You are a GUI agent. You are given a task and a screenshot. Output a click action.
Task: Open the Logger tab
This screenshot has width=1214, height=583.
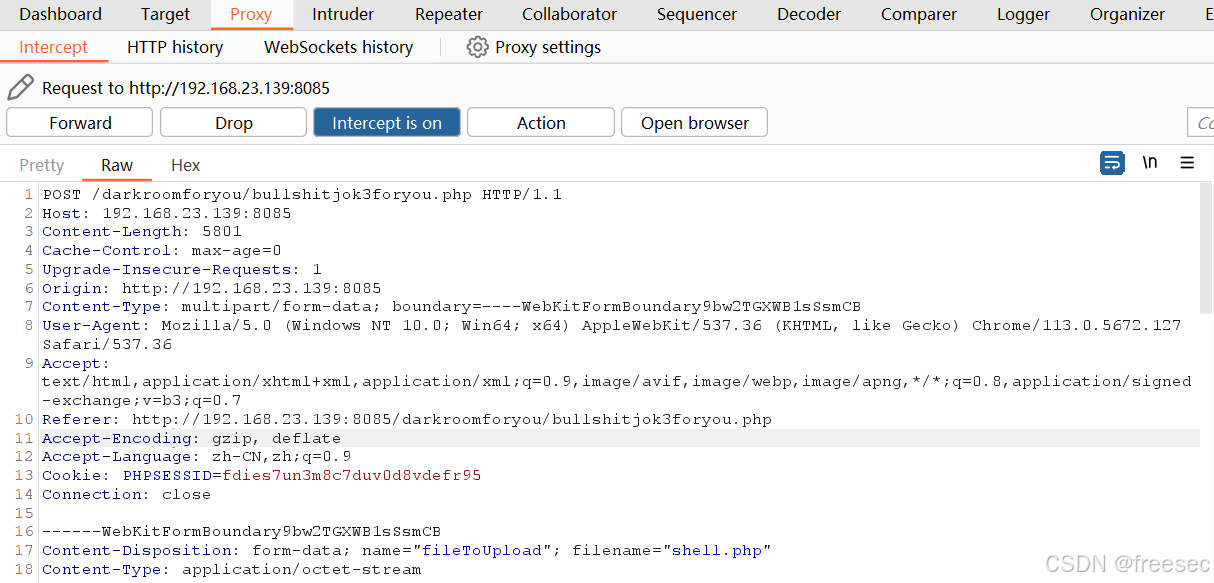(1024, 14)
